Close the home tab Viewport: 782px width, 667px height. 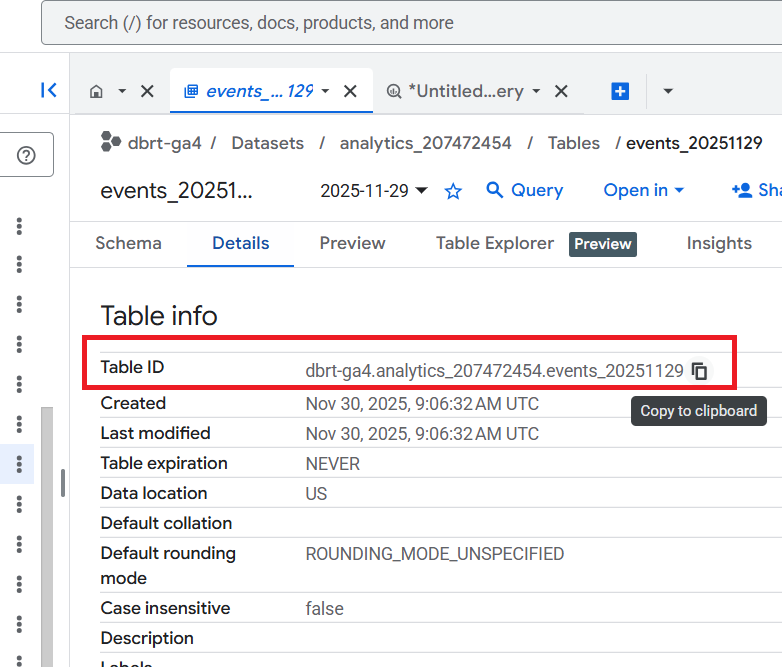point(147,91)
